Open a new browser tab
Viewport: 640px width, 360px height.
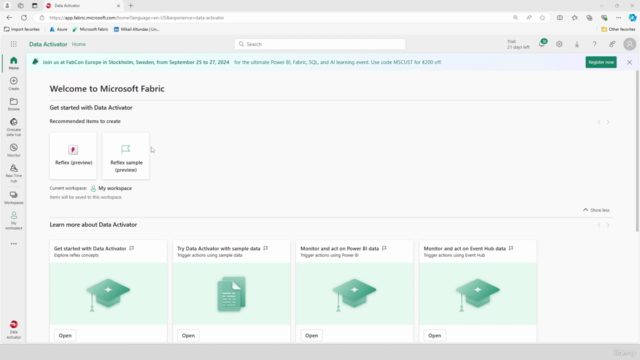pos(131,6)
